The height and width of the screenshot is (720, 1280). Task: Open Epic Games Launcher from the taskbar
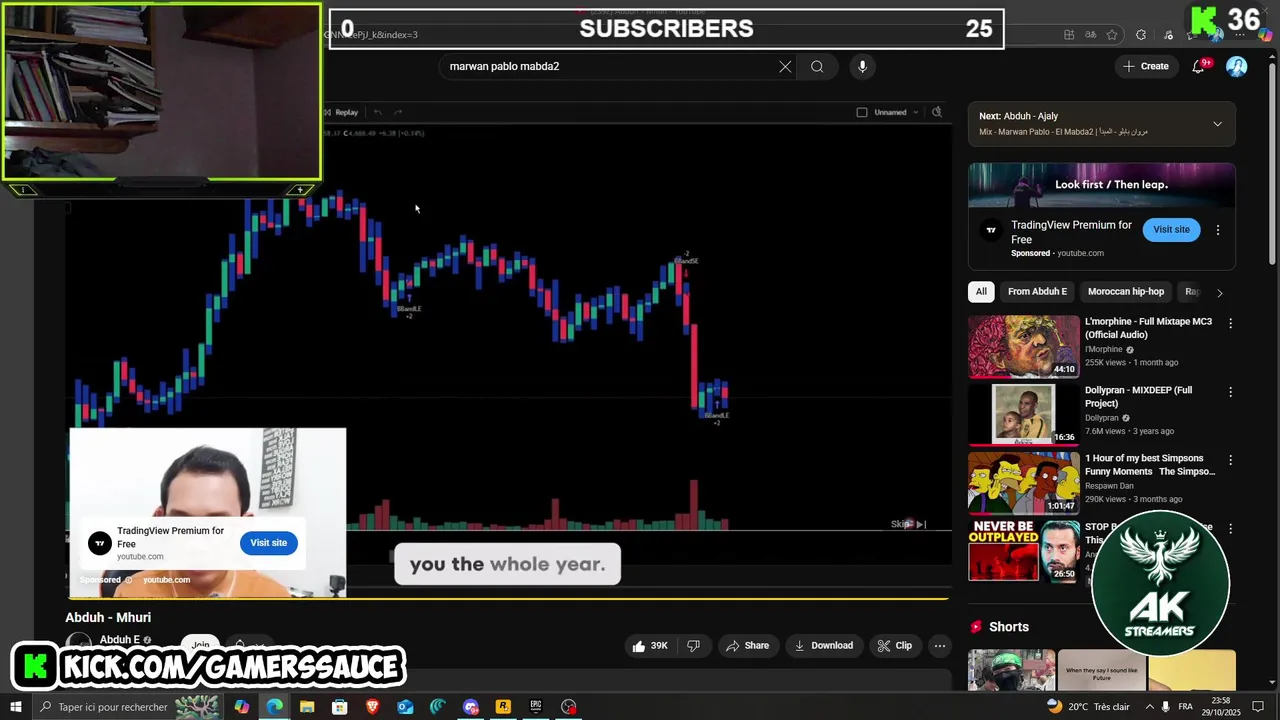(536, 707)
